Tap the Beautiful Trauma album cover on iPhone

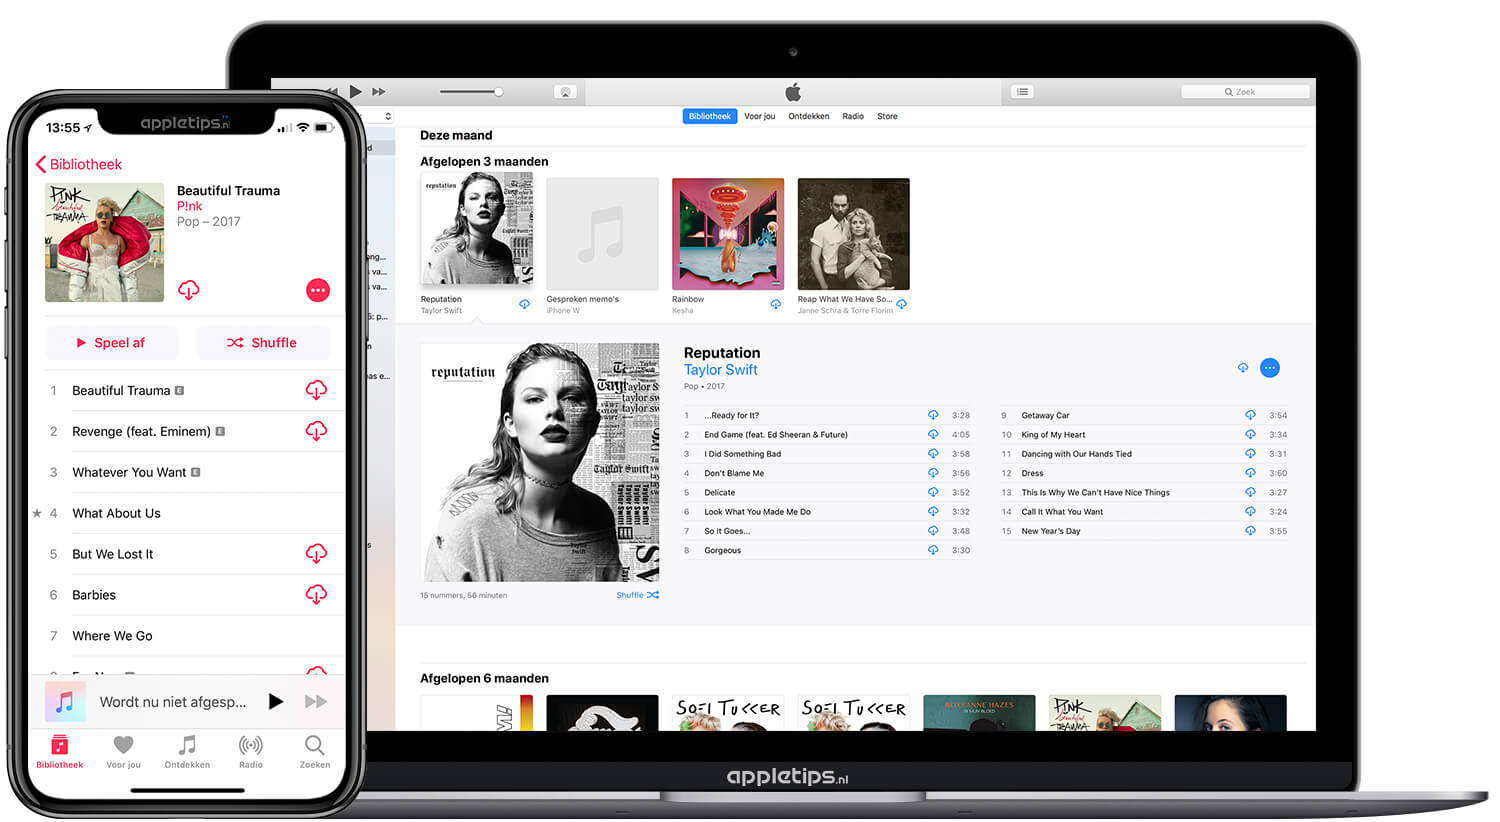tap(105, 242)
